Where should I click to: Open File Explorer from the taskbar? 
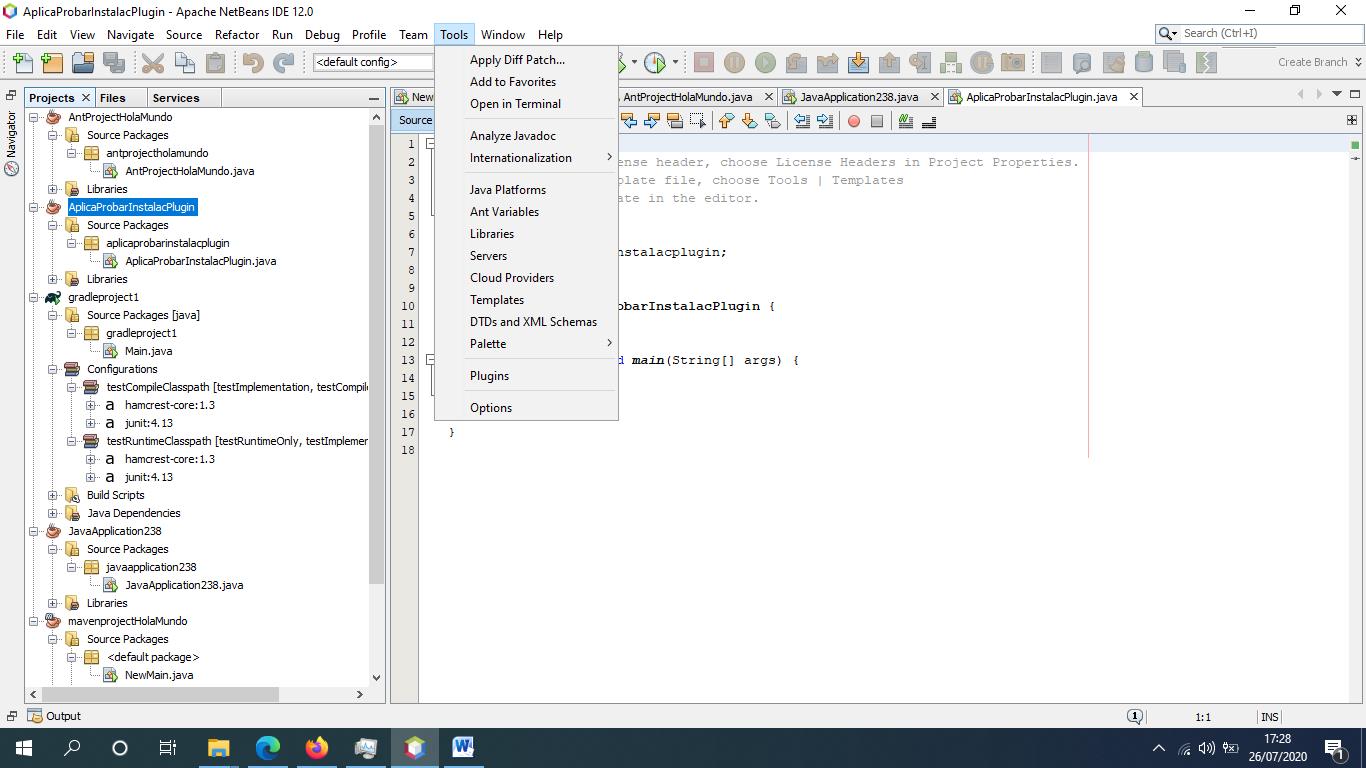click(x=219, y=747)
